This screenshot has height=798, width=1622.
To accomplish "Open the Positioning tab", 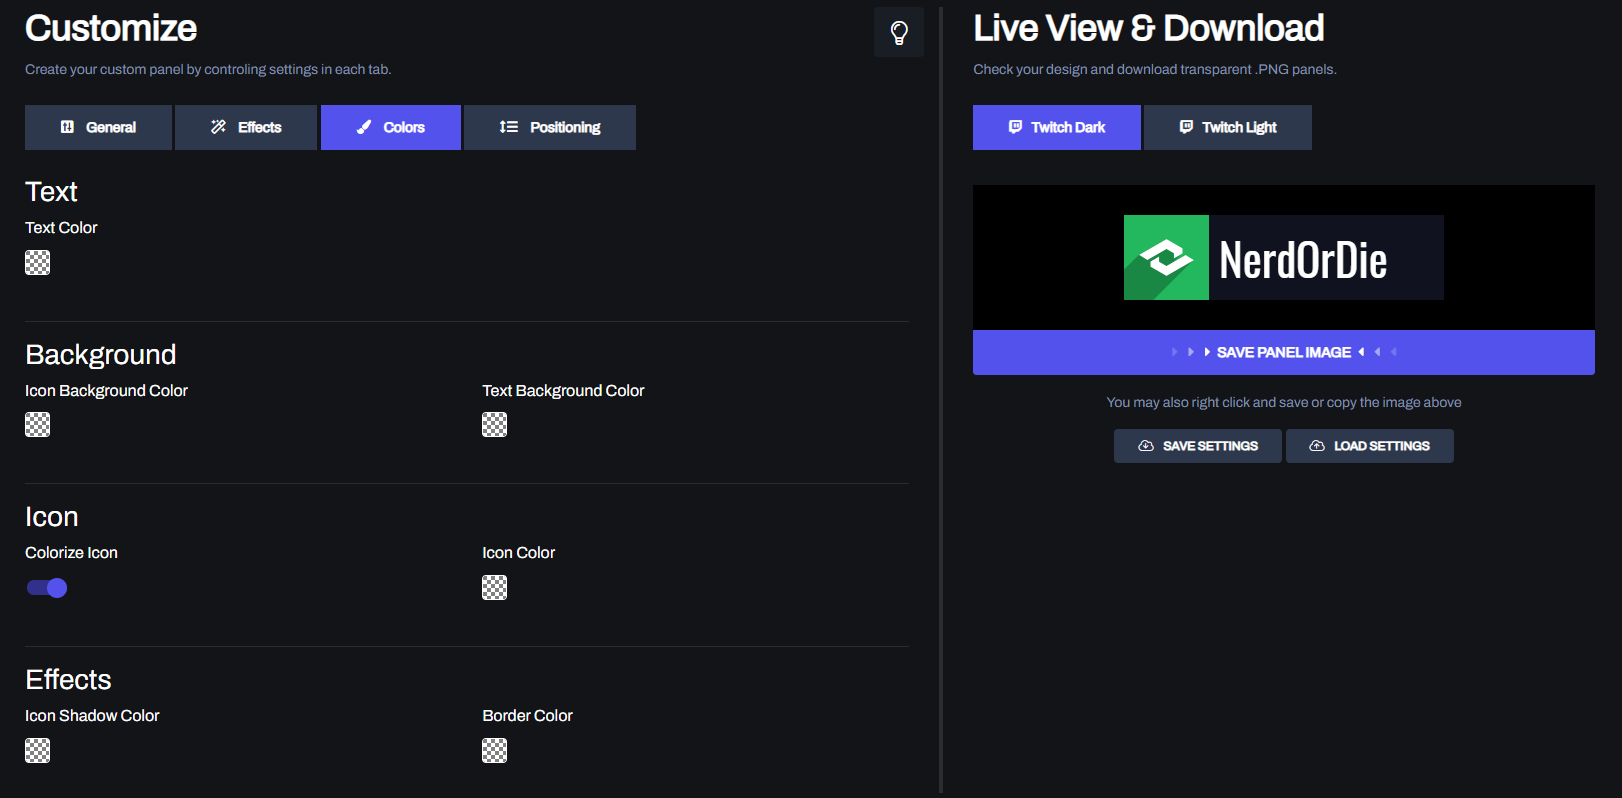I will [550, 127].
